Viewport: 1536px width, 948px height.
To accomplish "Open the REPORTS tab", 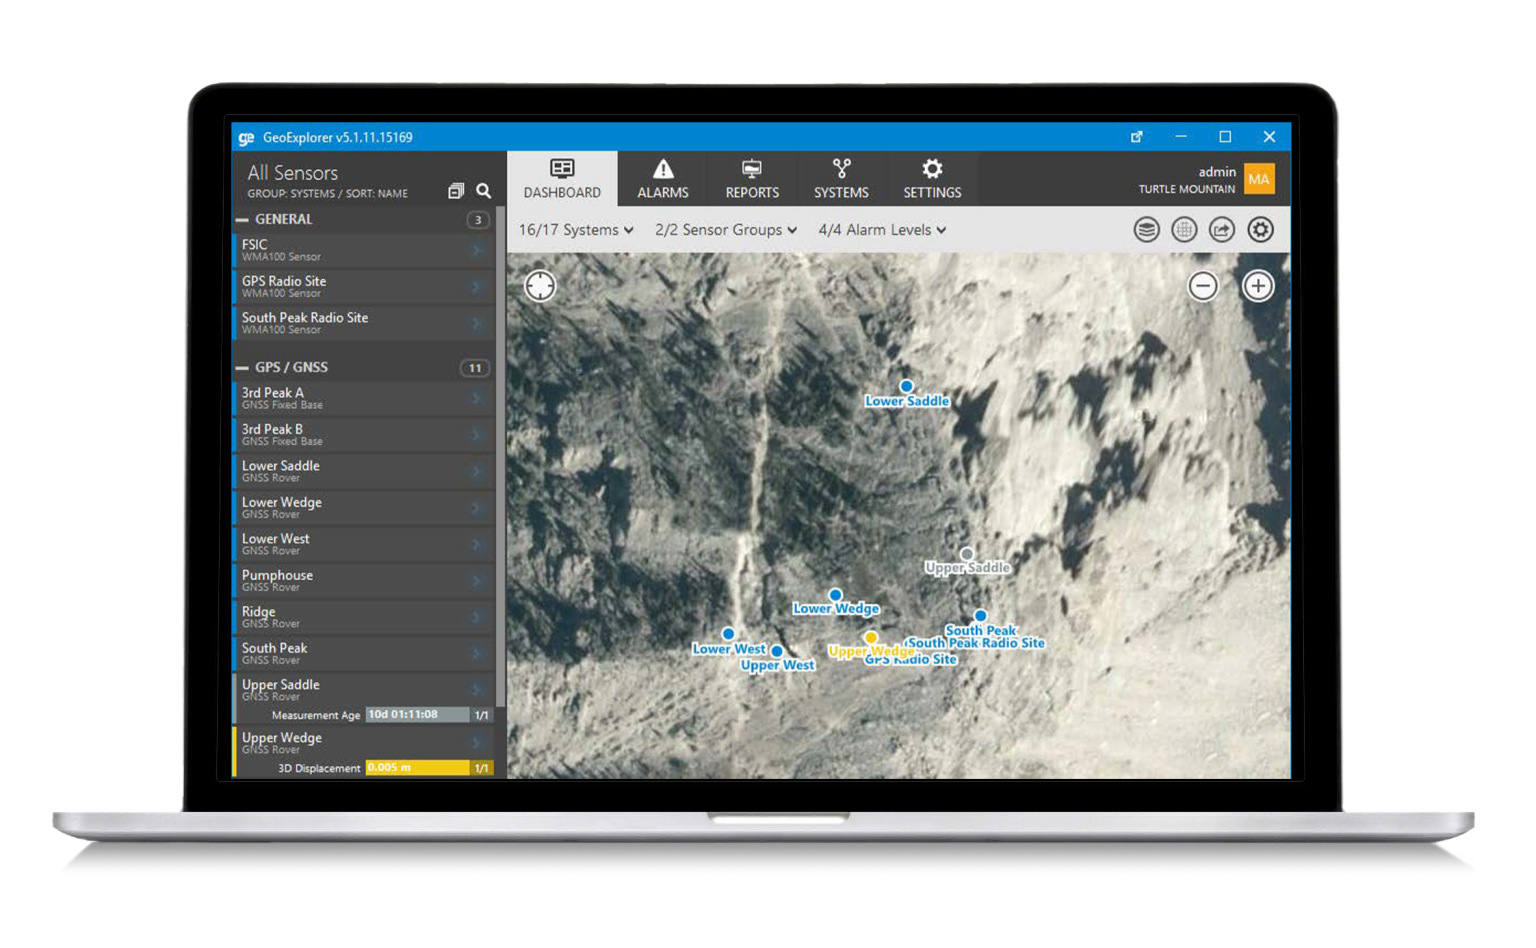I will tap(752, 178).
